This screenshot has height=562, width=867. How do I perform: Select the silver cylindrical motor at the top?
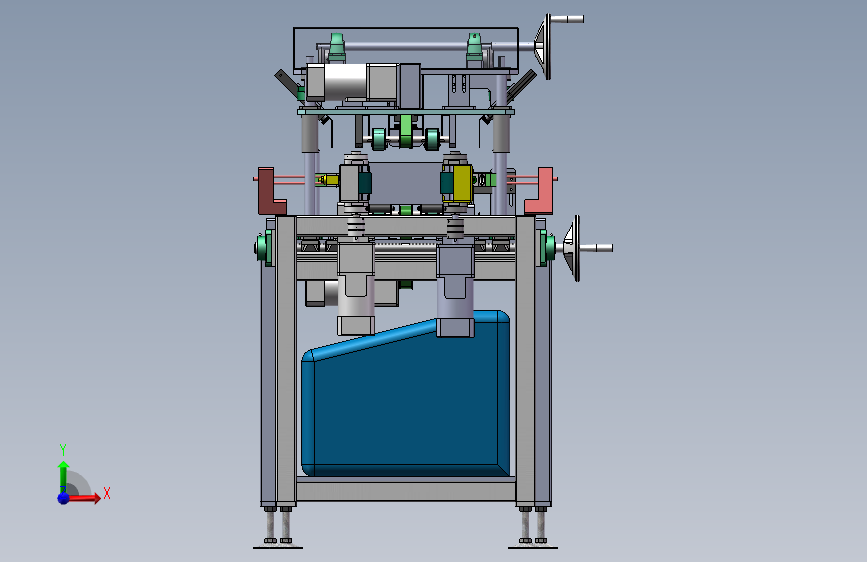pyautogui.click(x=345, y=82)
